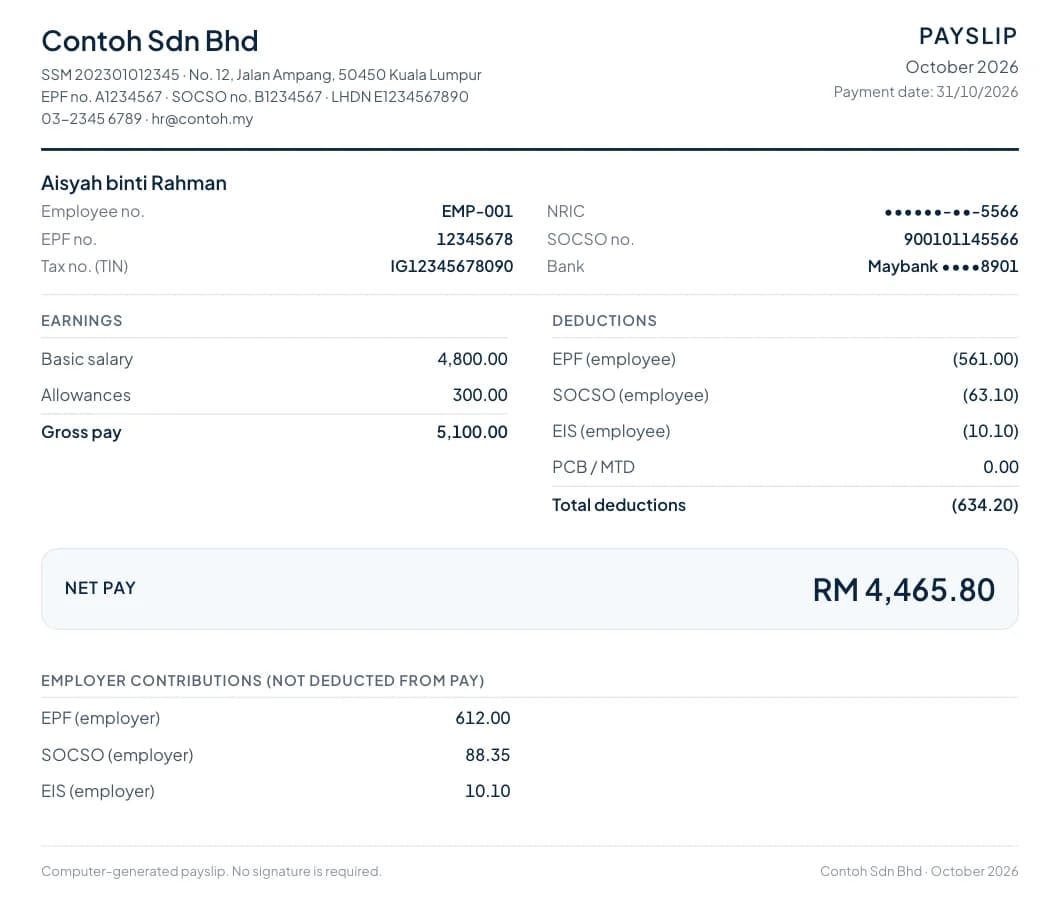
Task: Click the SOCSO (employer) label
Action: (x=117, y=755)
